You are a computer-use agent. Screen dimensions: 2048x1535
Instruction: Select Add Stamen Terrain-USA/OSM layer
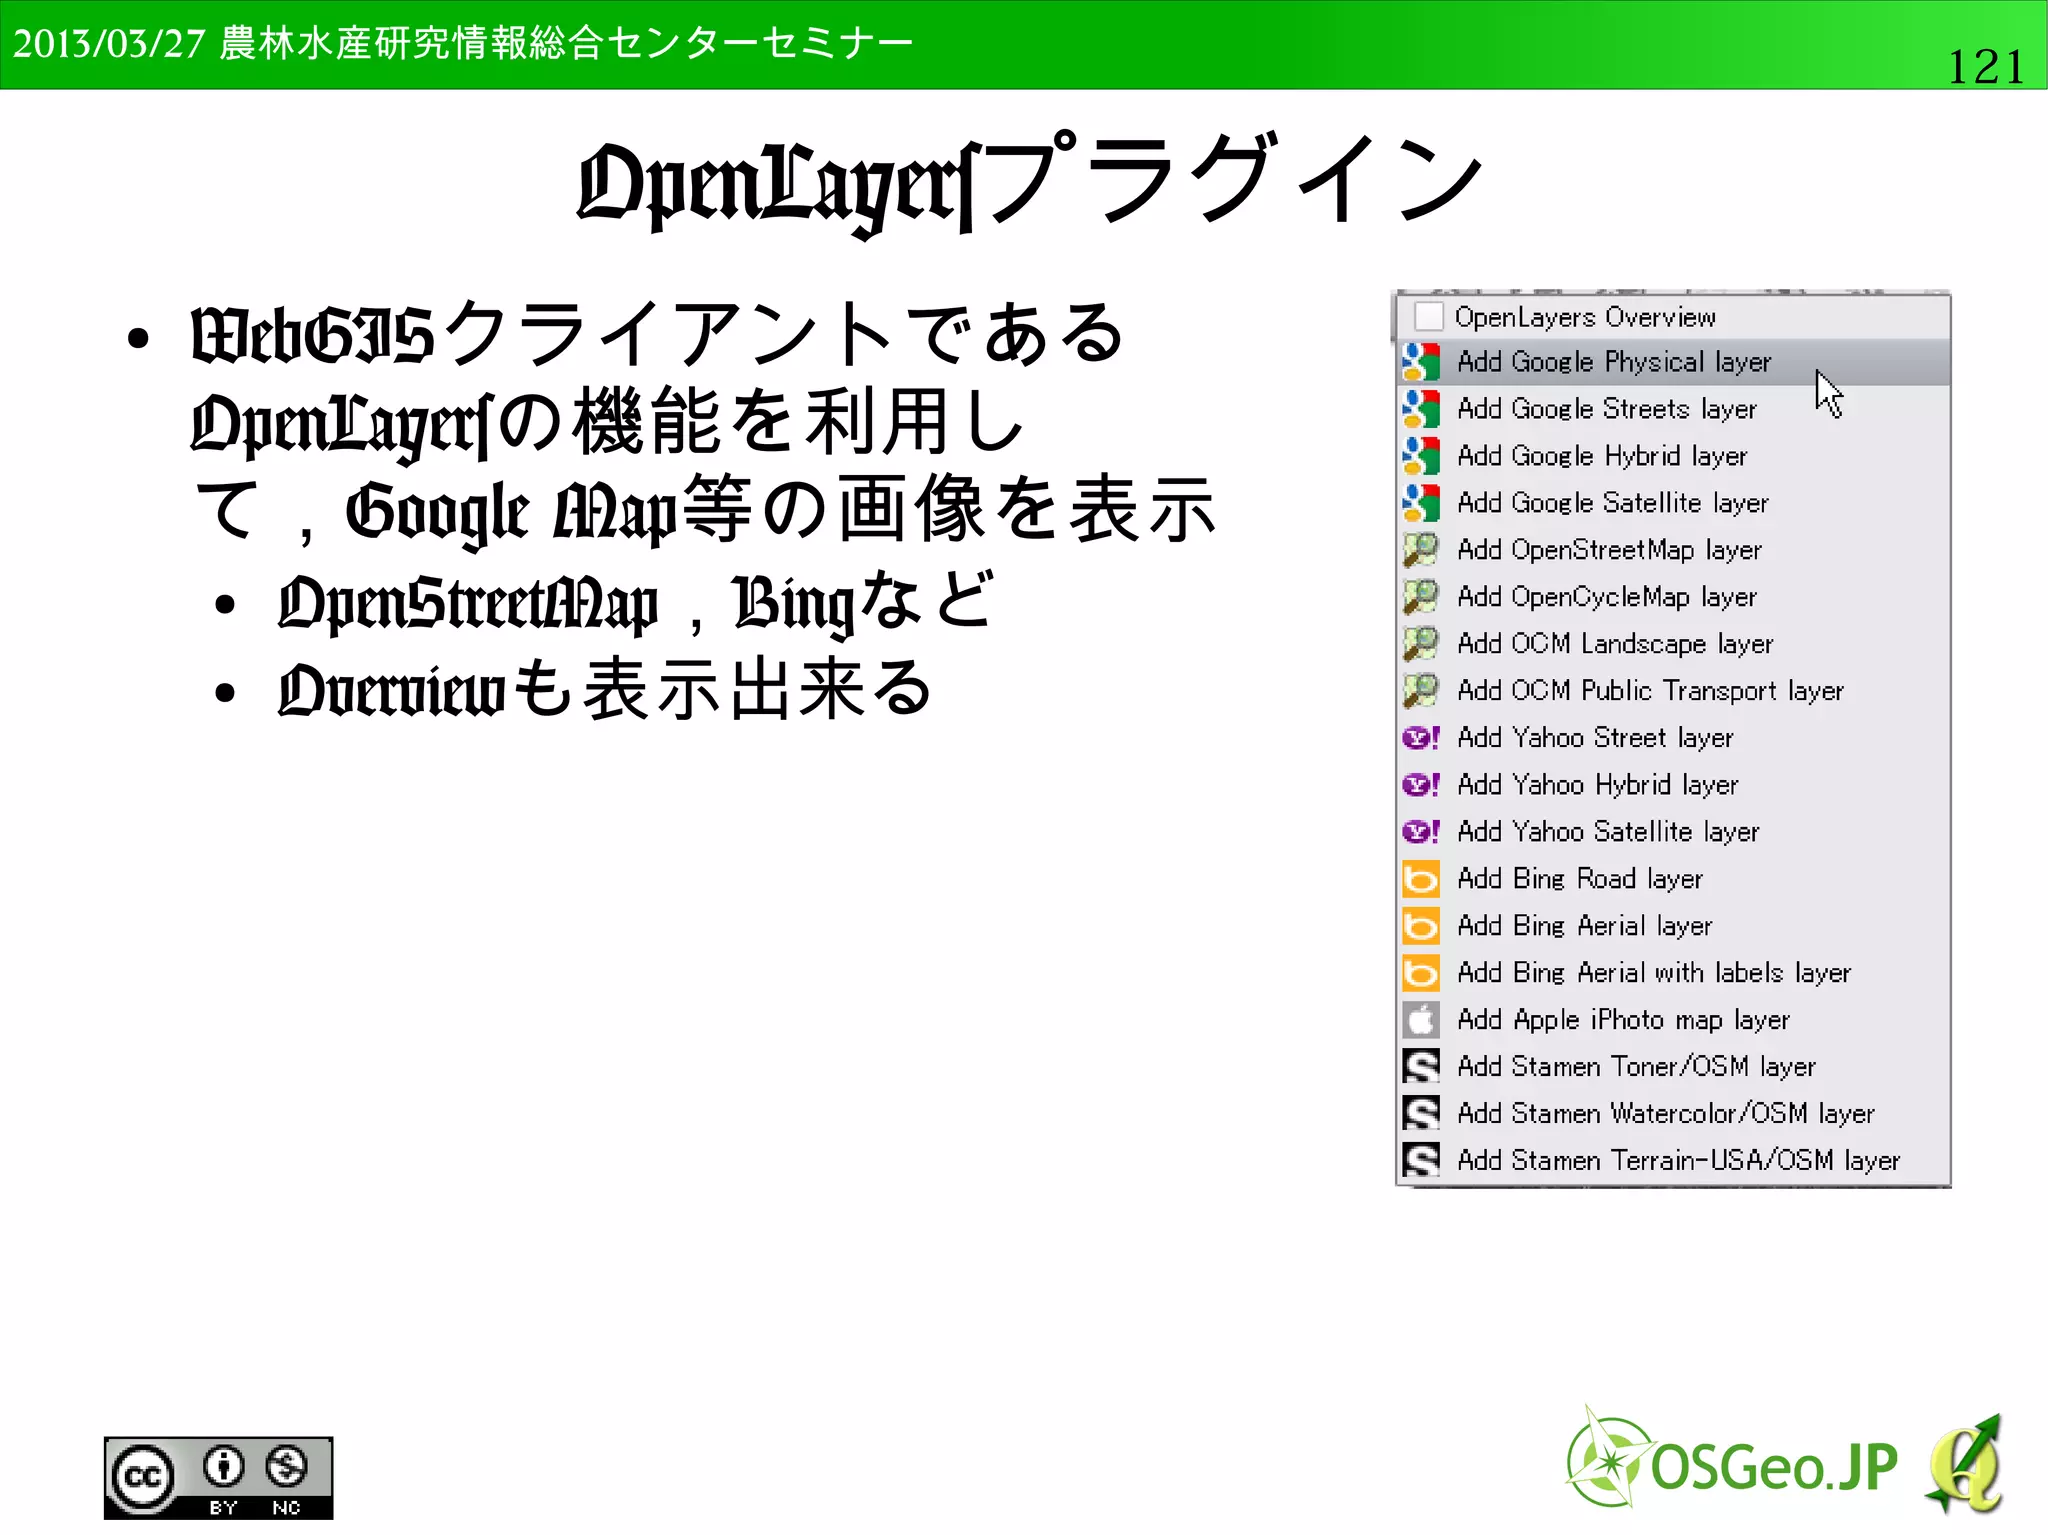[x=1673, y=1161]
